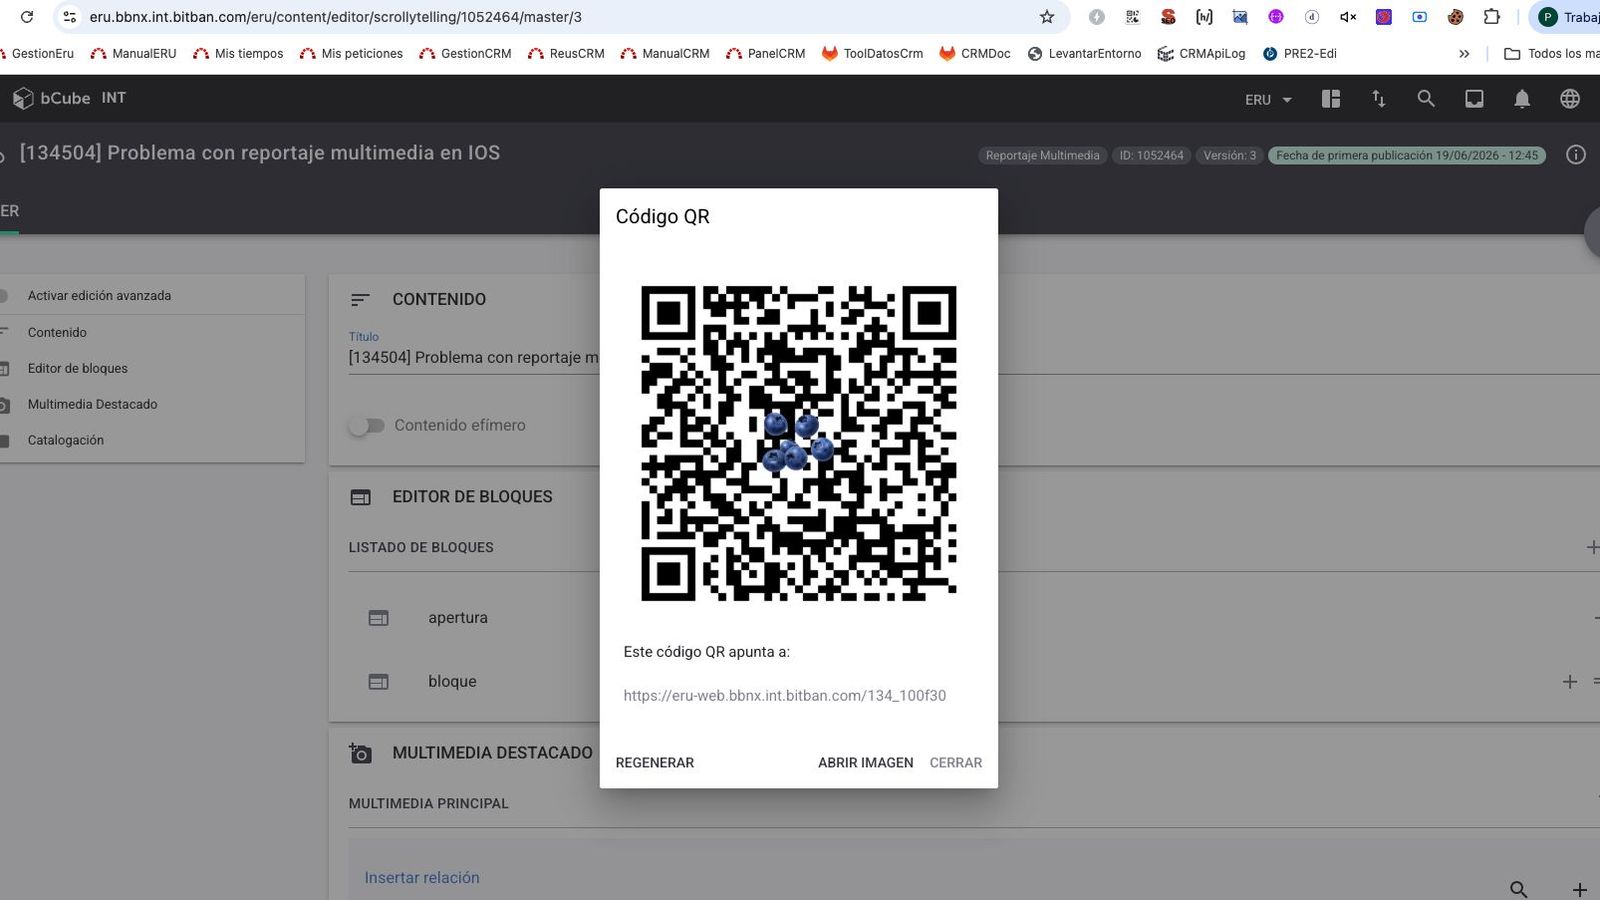Viewport: 1600px width, 900px height.
Task: Show content info circle icon
Action: [x=1576, y=155]
